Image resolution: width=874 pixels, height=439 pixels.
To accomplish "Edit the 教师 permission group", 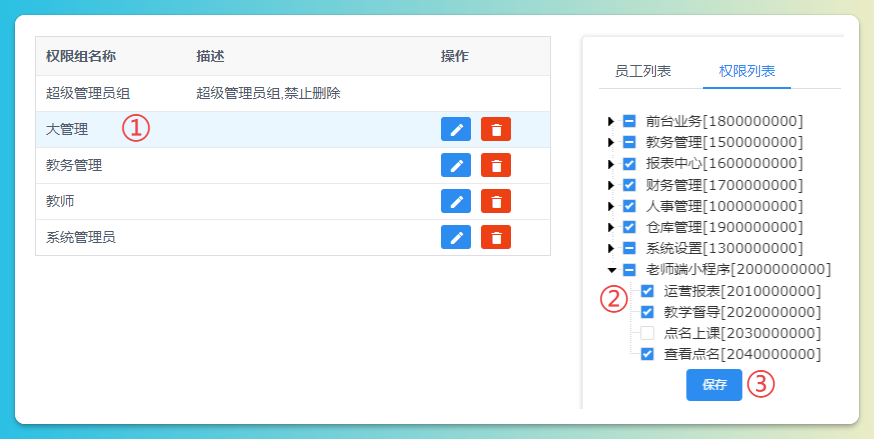I will [x=455, y=201].
